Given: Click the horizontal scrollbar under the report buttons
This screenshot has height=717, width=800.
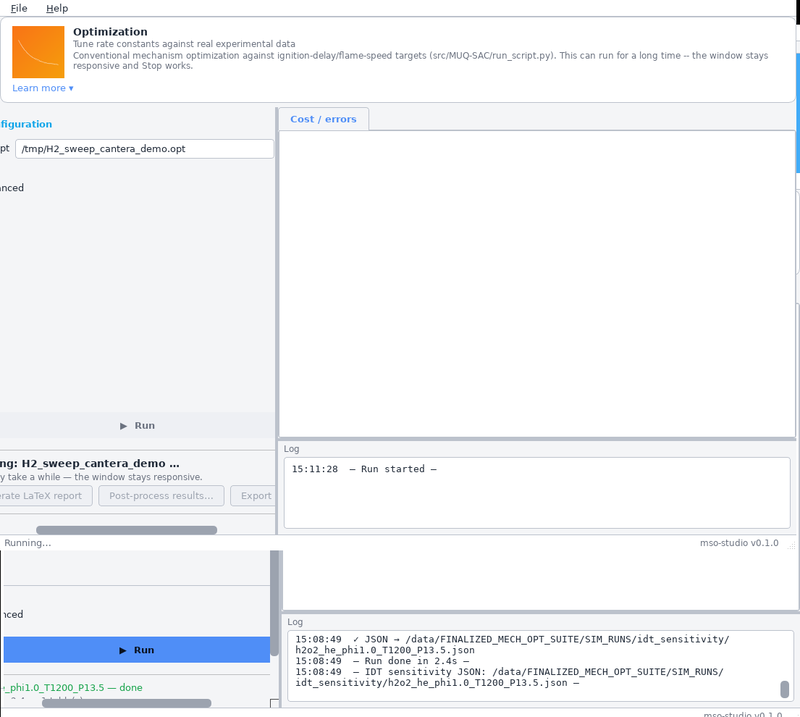Looking at the screenshot, I should point(127,530).
